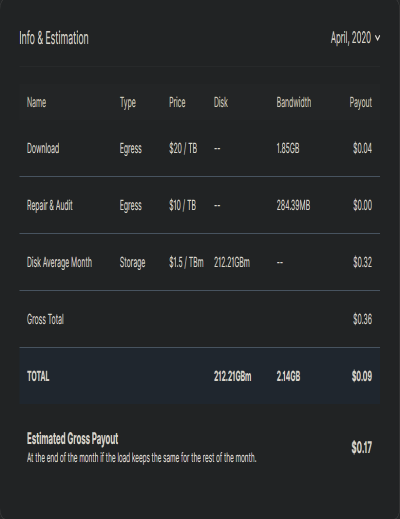The width and height of the screenshot is (400, 519).
Task: Click the Estimated Gross Payout heading
Action: (x=72, y=439)
